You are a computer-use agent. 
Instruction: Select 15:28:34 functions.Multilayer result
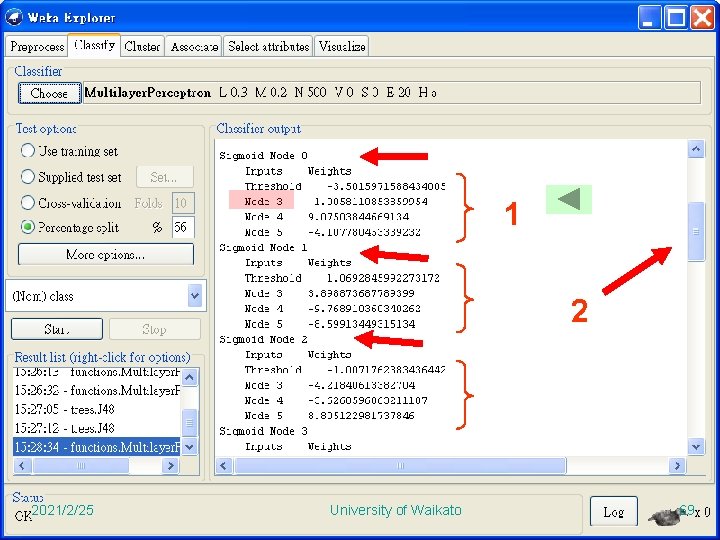coord(97,447)
